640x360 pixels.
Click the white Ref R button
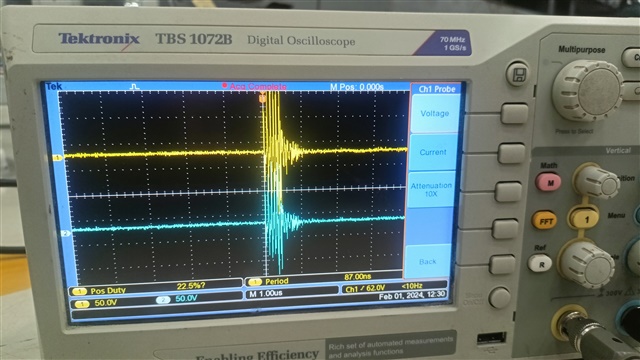click(540, 264)
